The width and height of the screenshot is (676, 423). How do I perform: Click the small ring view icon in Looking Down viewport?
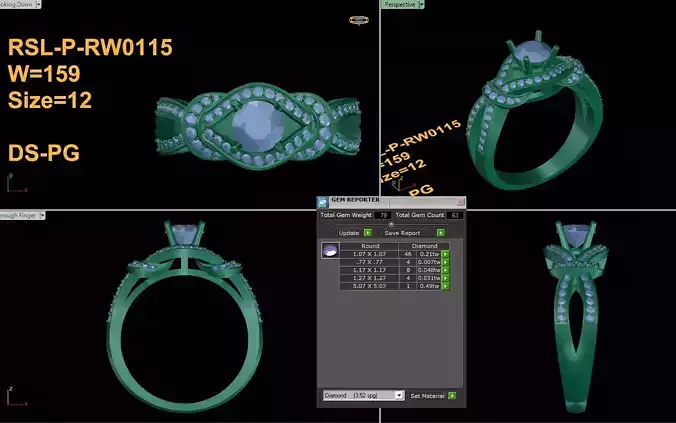[x=359, y=20]
